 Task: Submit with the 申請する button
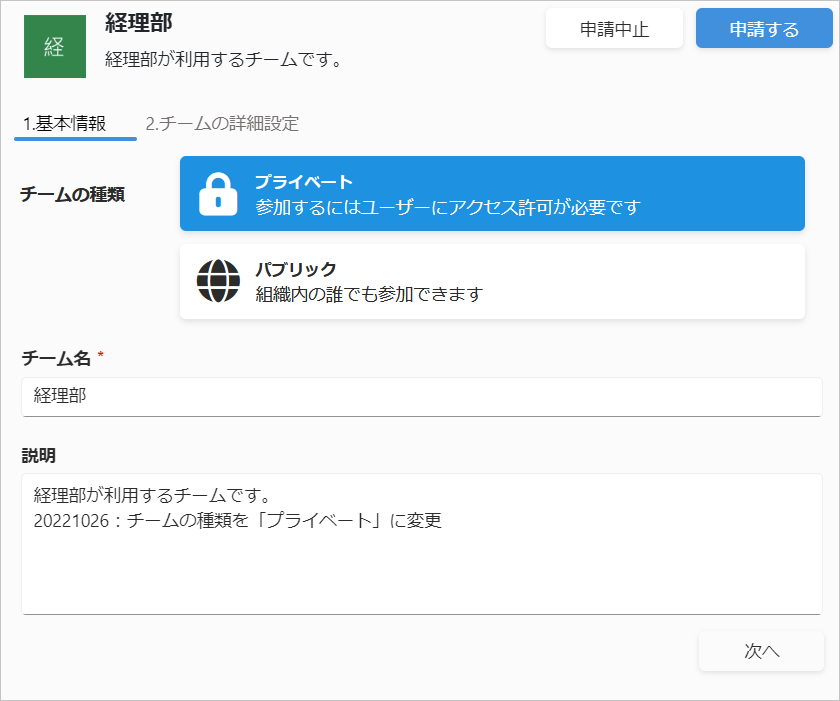tap(764, 29)
